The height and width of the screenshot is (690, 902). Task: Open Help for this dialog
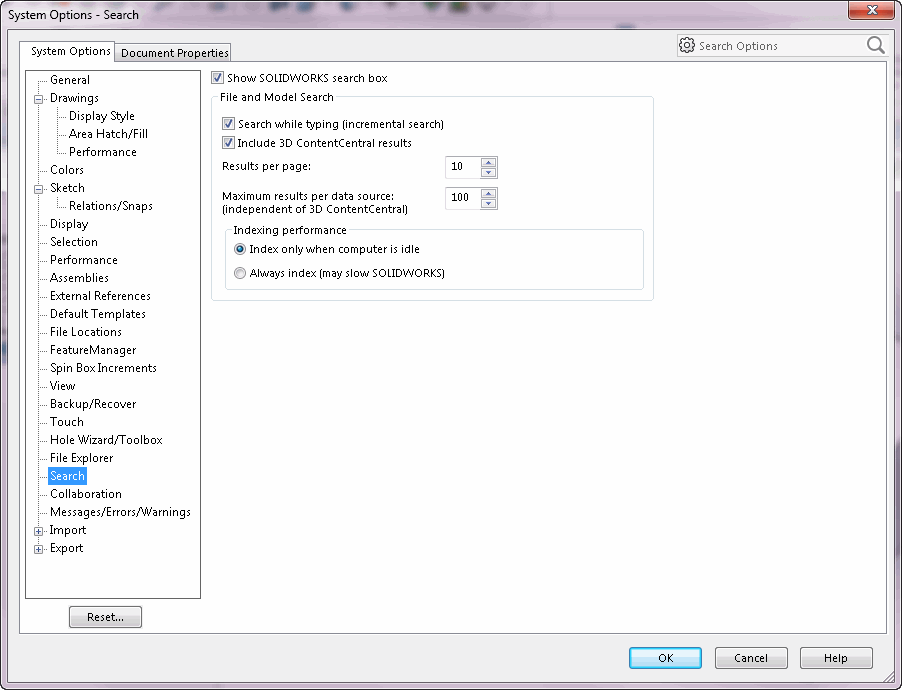(x=836, y=658)
